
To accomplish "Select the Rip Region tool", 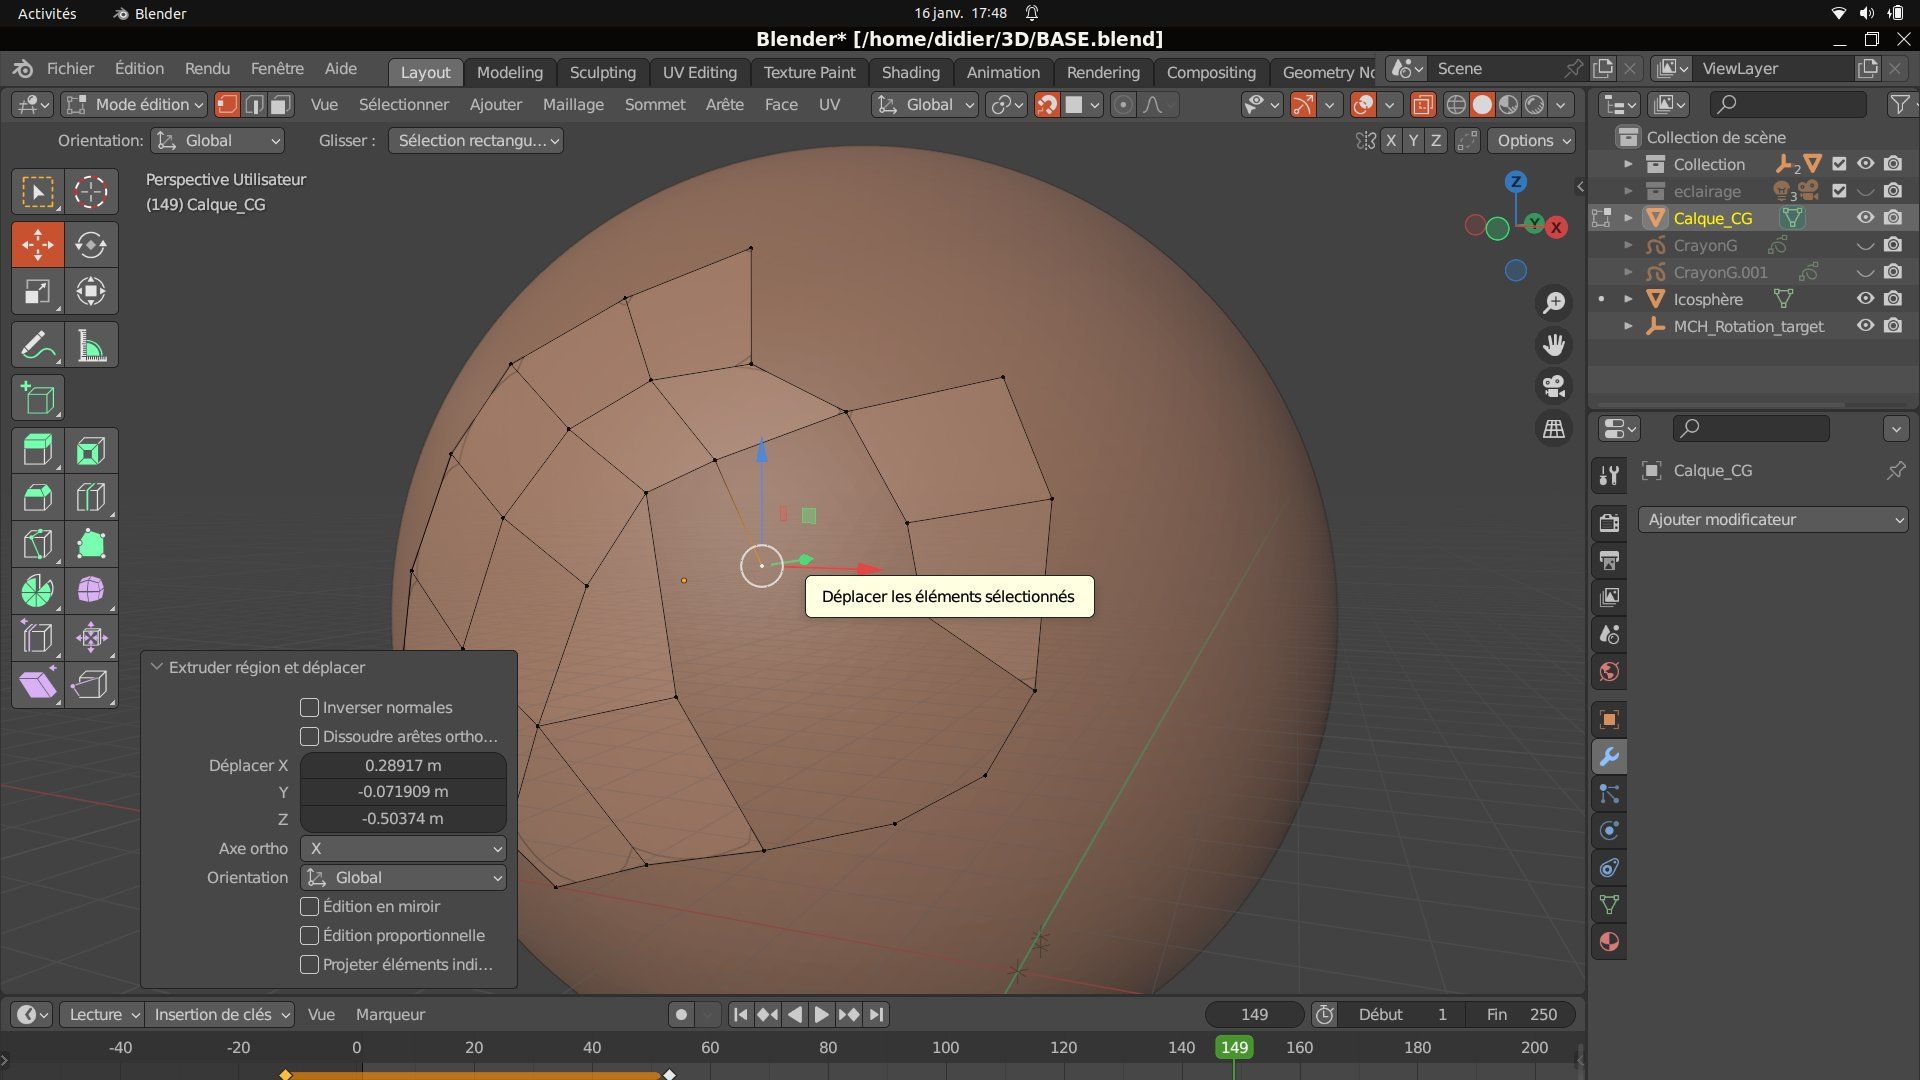I will tap(91, 684).
